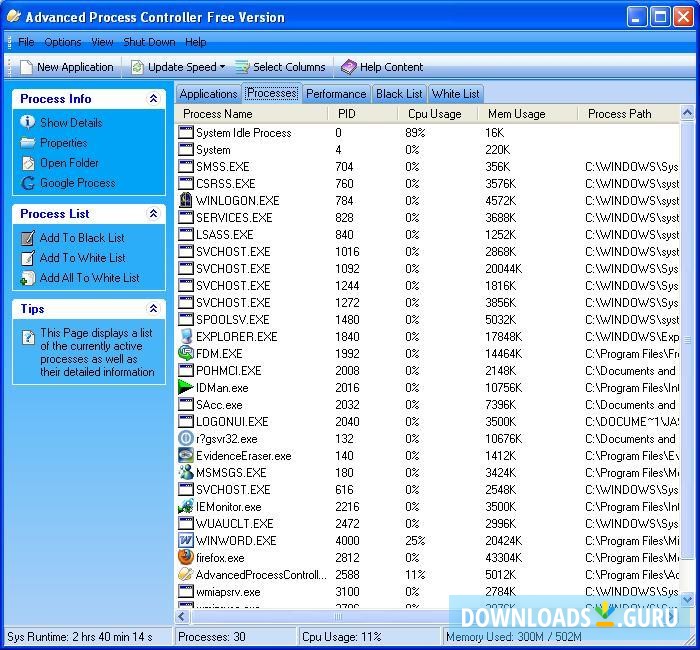Click the AdvancedProcessControll... icon
700x650 pixels.
click(185, 575)
